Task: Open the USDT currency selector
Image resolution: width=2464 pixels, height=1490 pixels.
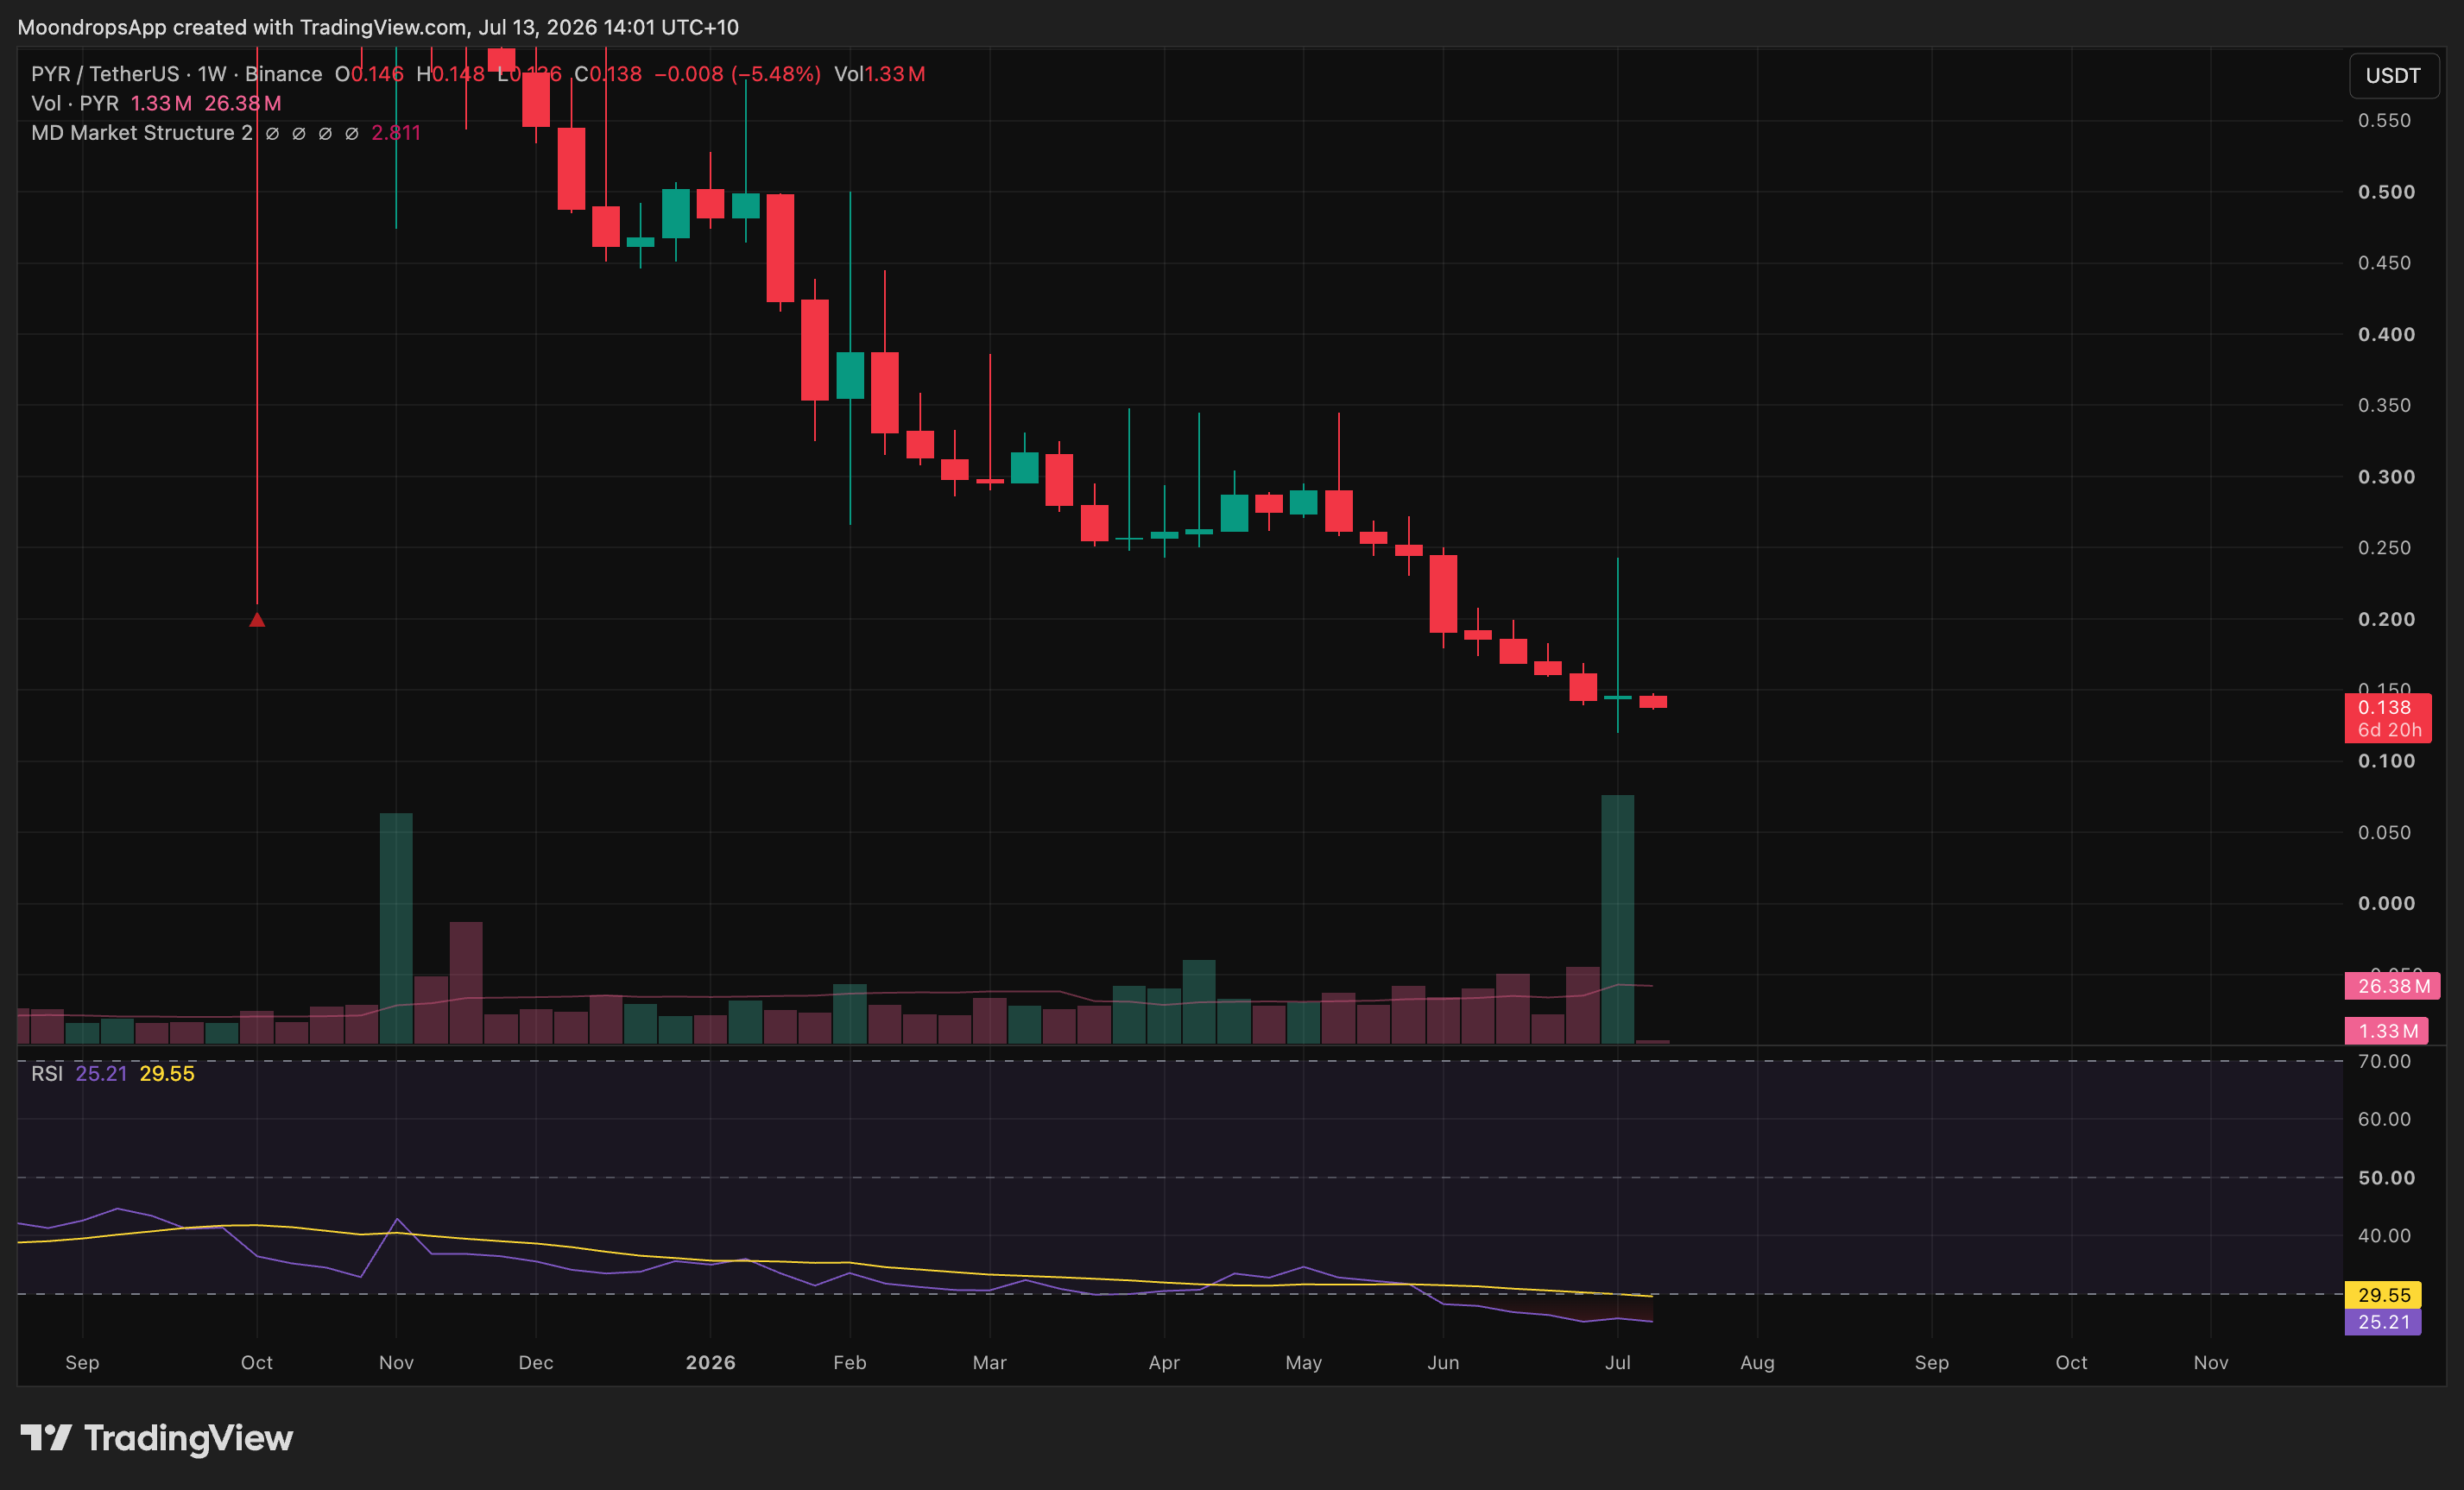Action: click(2393, 76)
